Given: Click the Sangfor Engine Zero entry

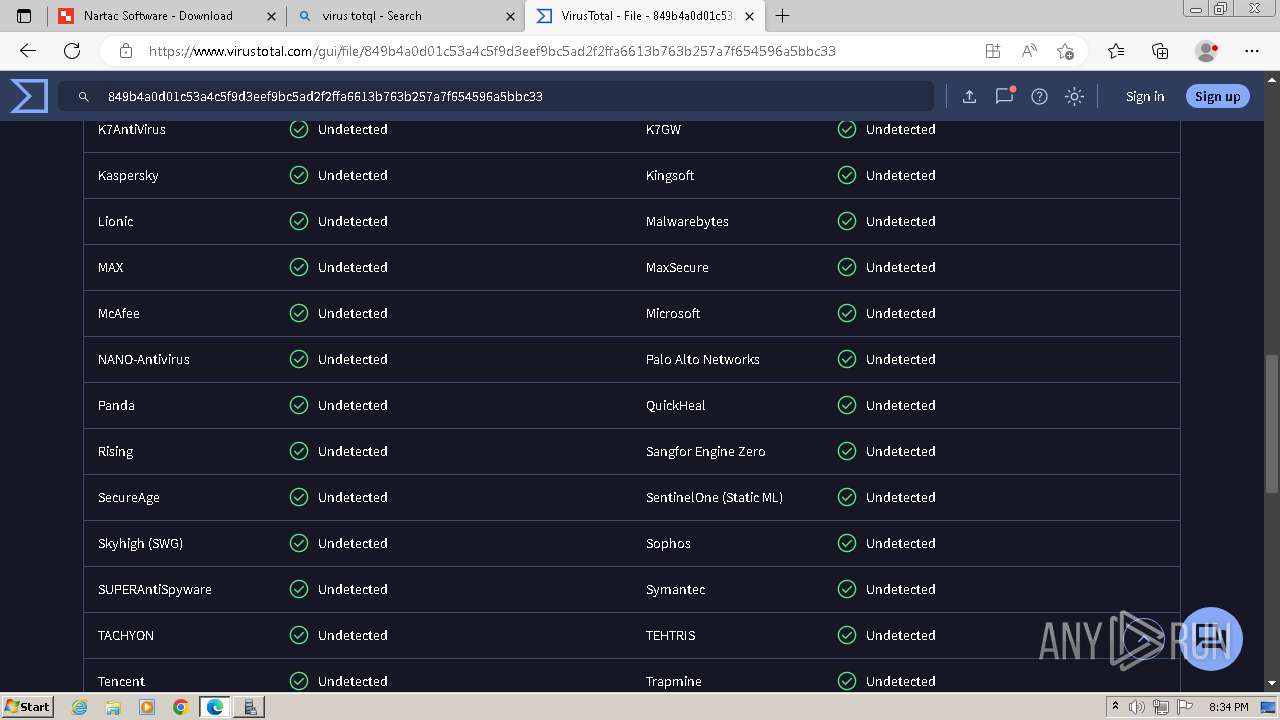Looking at the screenshot, I should point(706,451).
